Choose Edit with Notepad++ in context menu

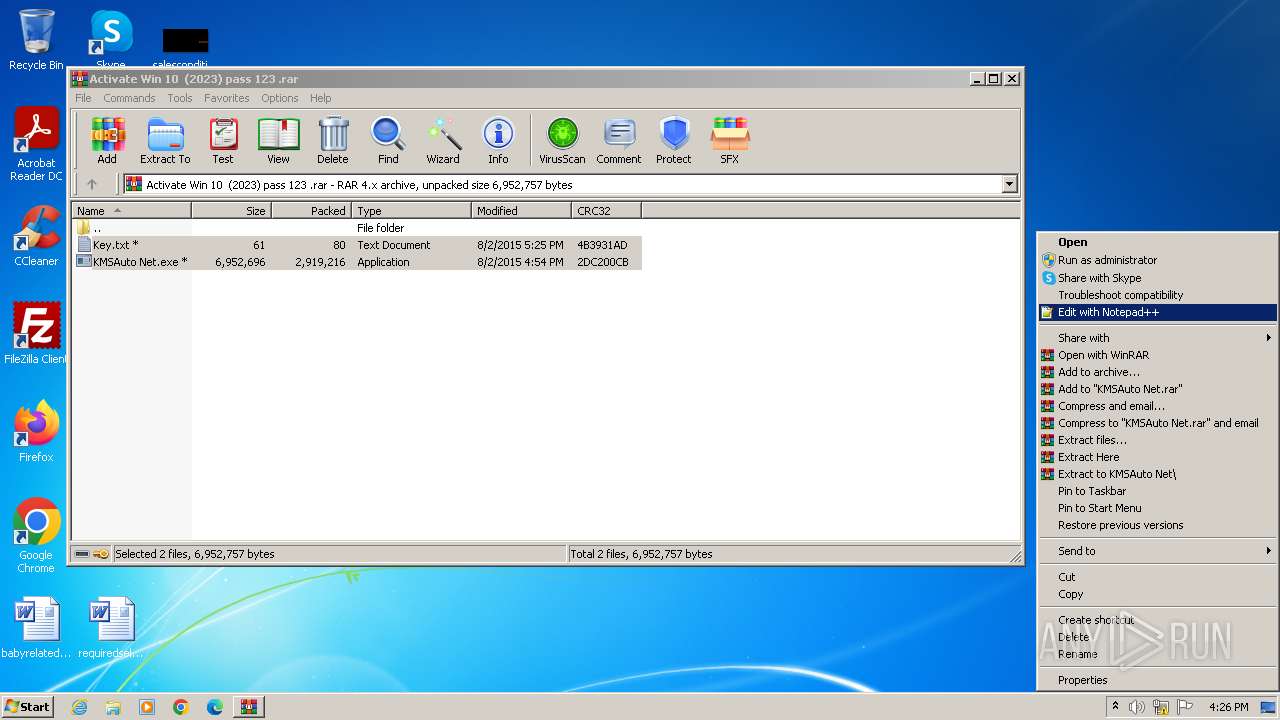pyautogui.click(x=1158, y=312)
